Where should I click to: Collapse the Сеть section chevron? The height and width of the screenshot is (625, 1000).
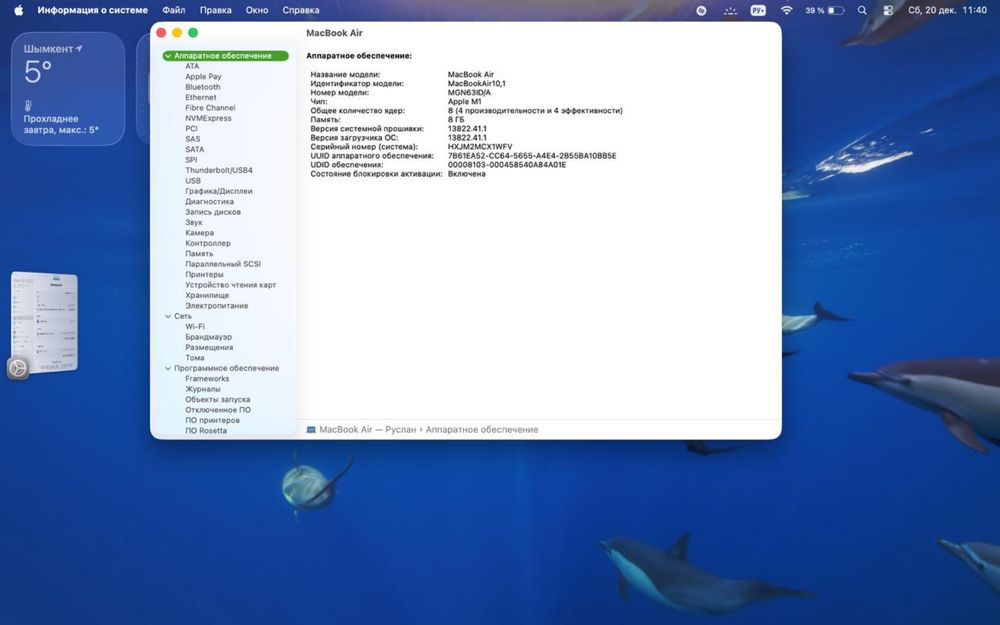[168, 316]
